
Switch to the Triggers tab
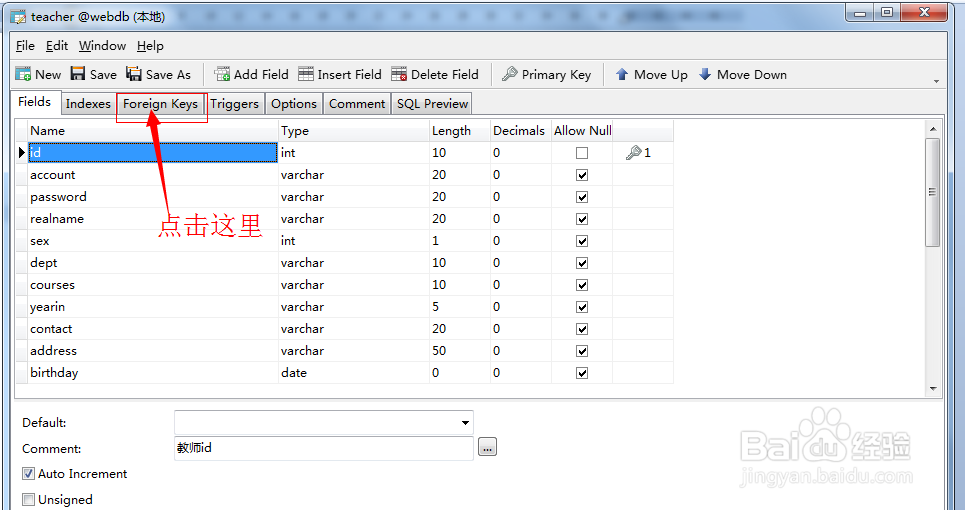[234, 104]
